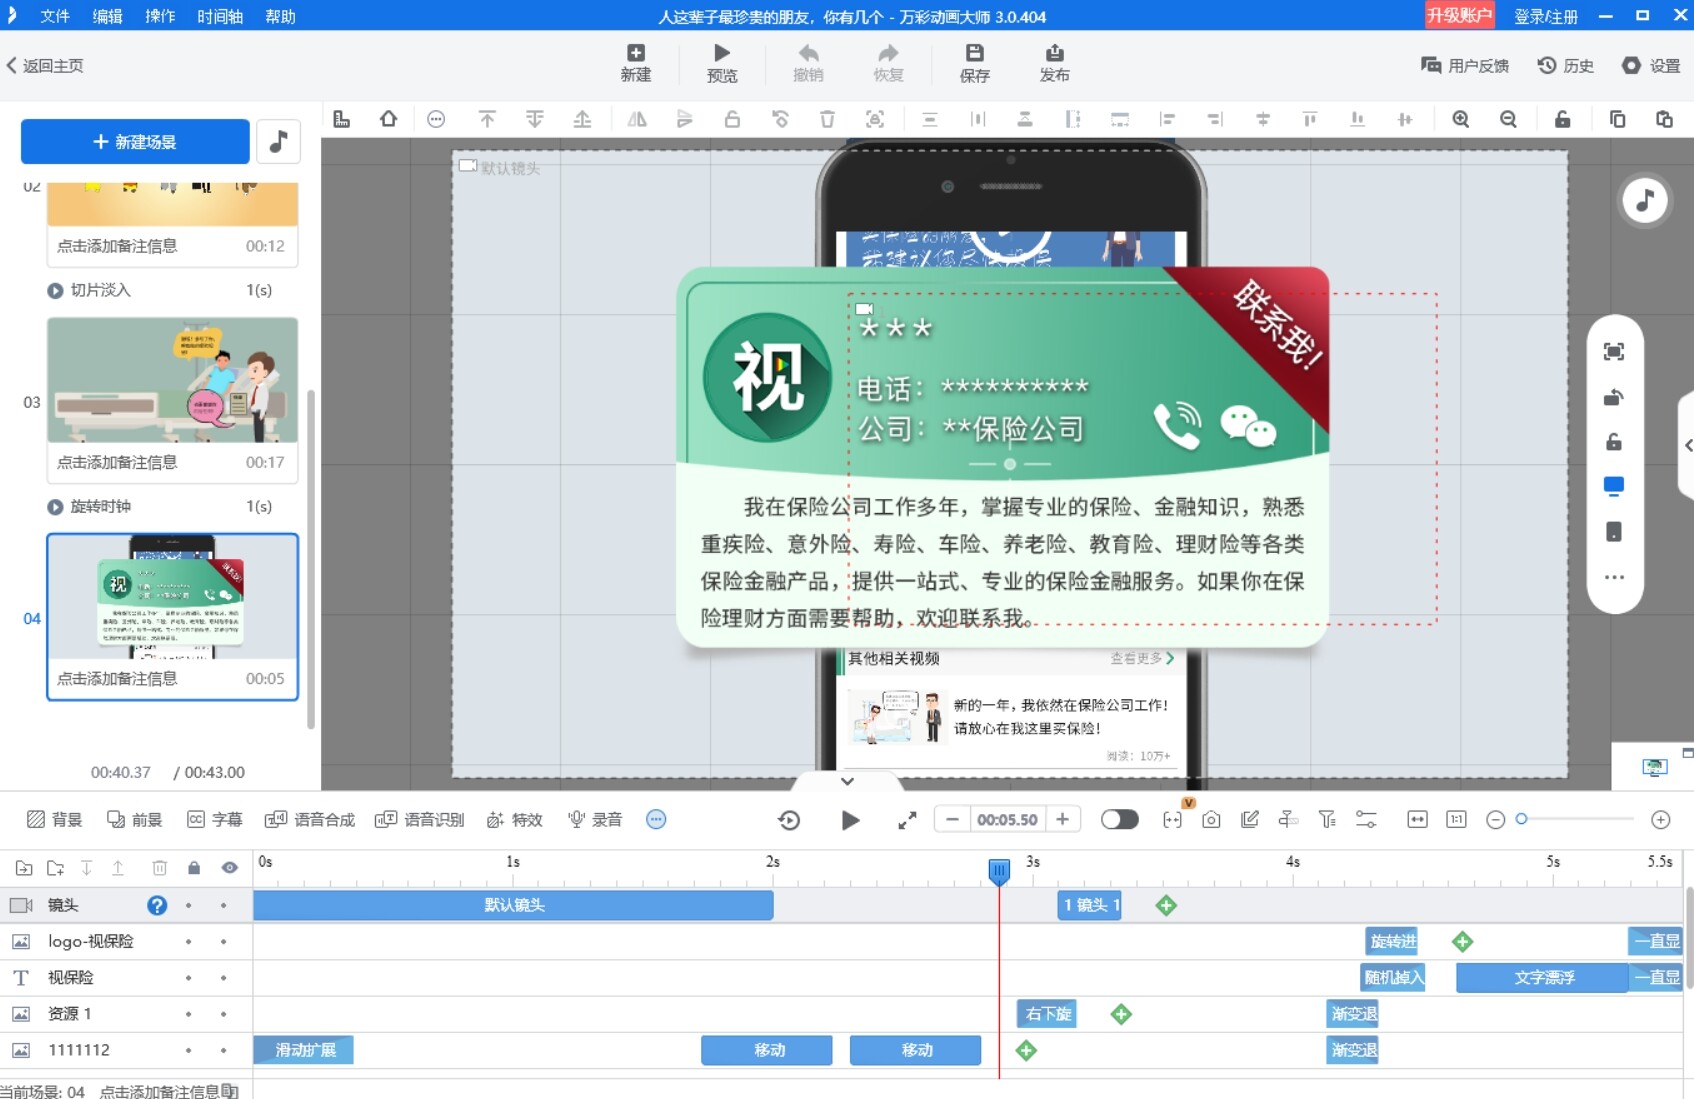
Task: Increase scene duration with plus button
Action: [1063, 820]
